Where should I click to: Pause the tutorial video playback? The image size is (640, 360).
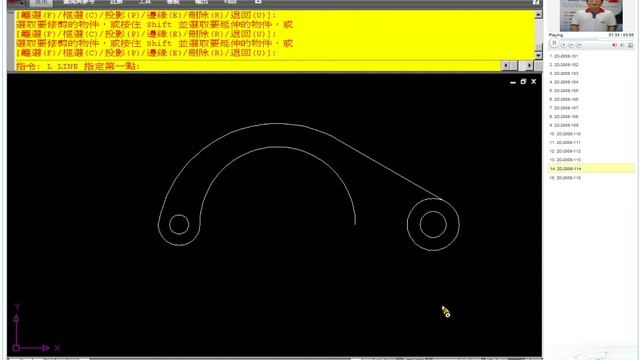[554, 43]
